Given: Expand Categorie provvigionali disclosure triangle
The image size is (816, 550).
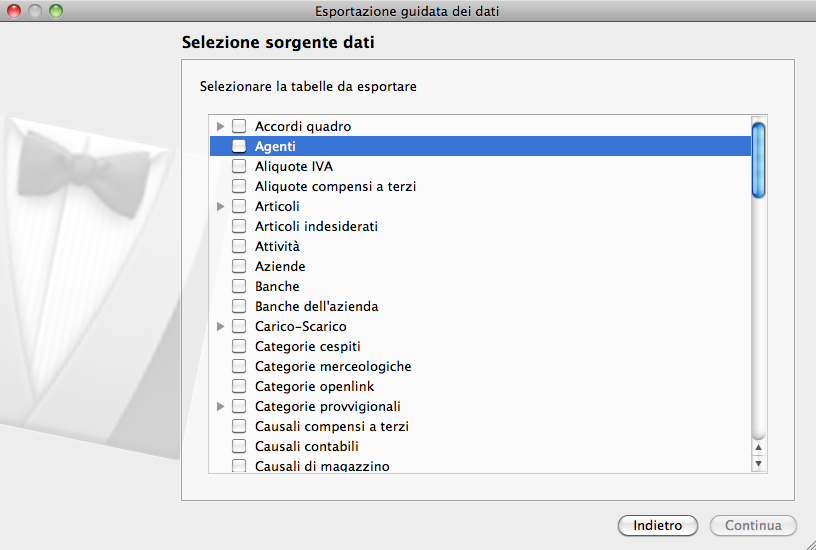Looking at the screenshot, I should point(220,406).
